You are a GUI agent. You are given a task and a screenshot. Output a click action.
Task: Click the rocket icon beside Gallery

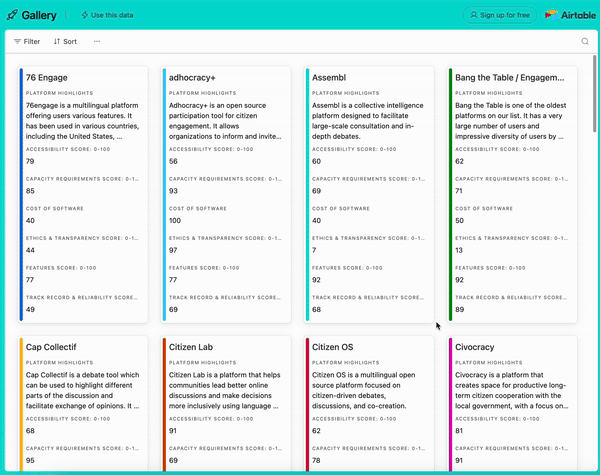12,15
